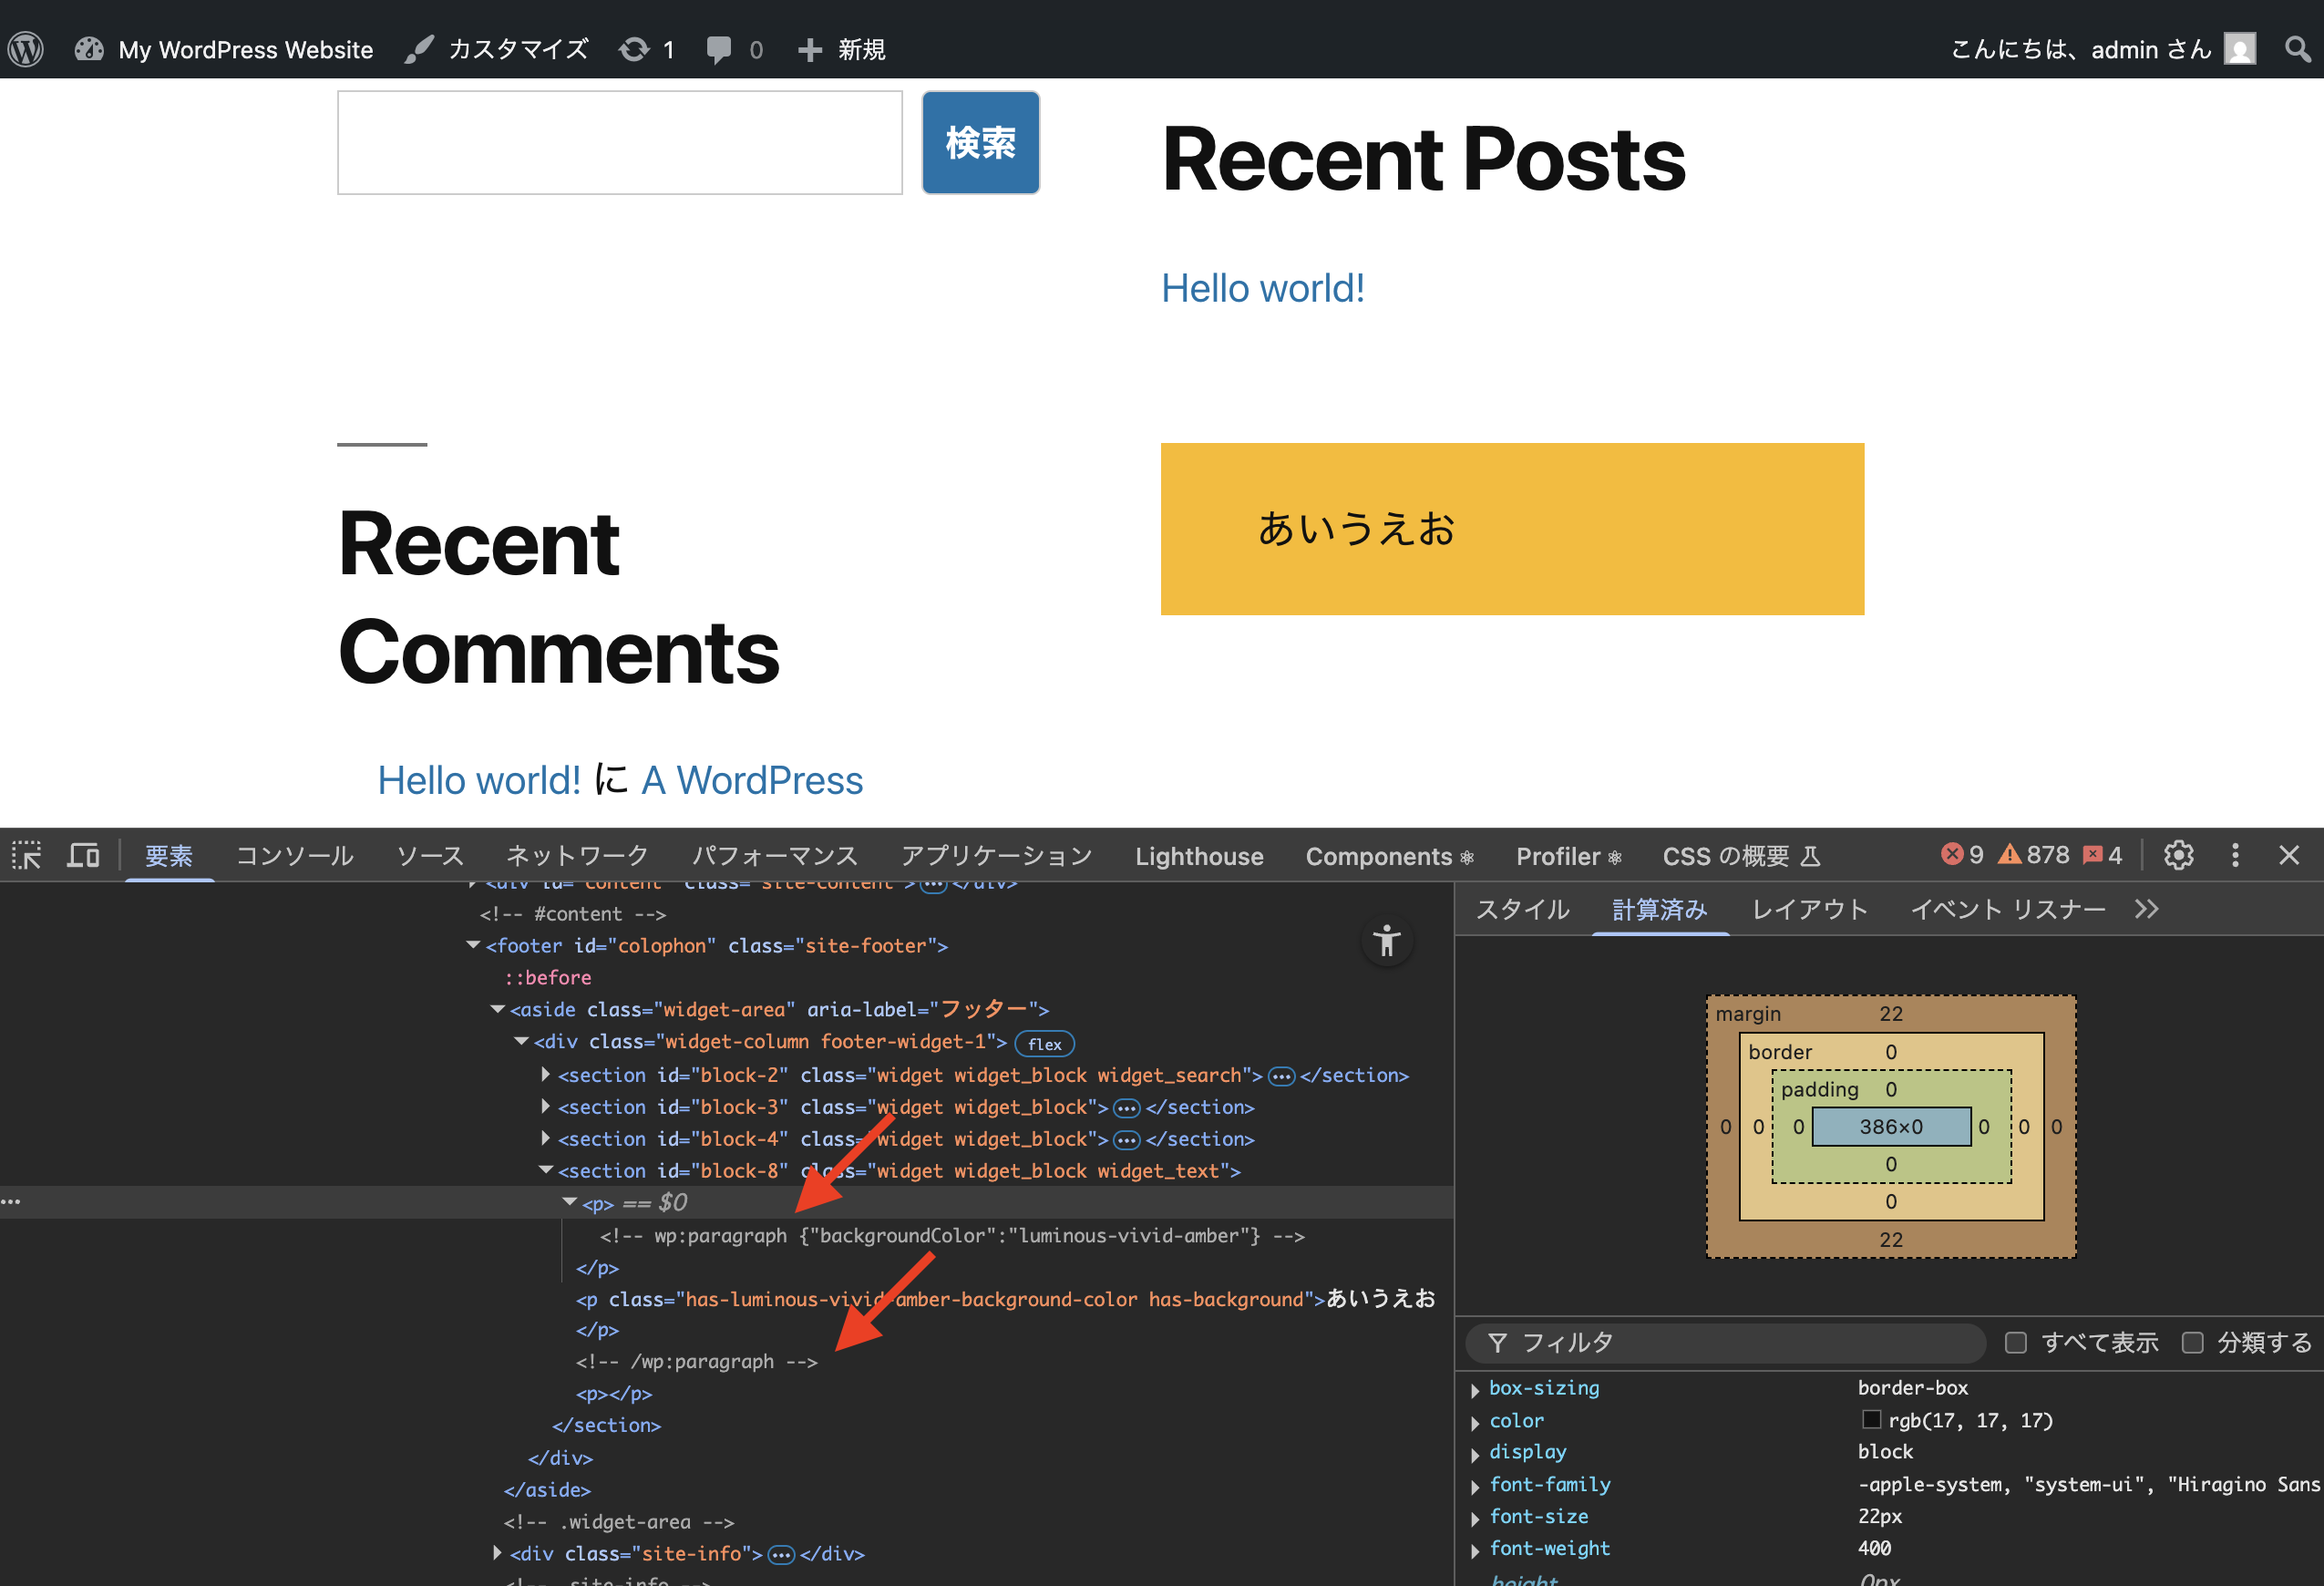Open the Hello world! recent post link
The height and width of the screenshot is (1586, 2324).
point(1262,289)
